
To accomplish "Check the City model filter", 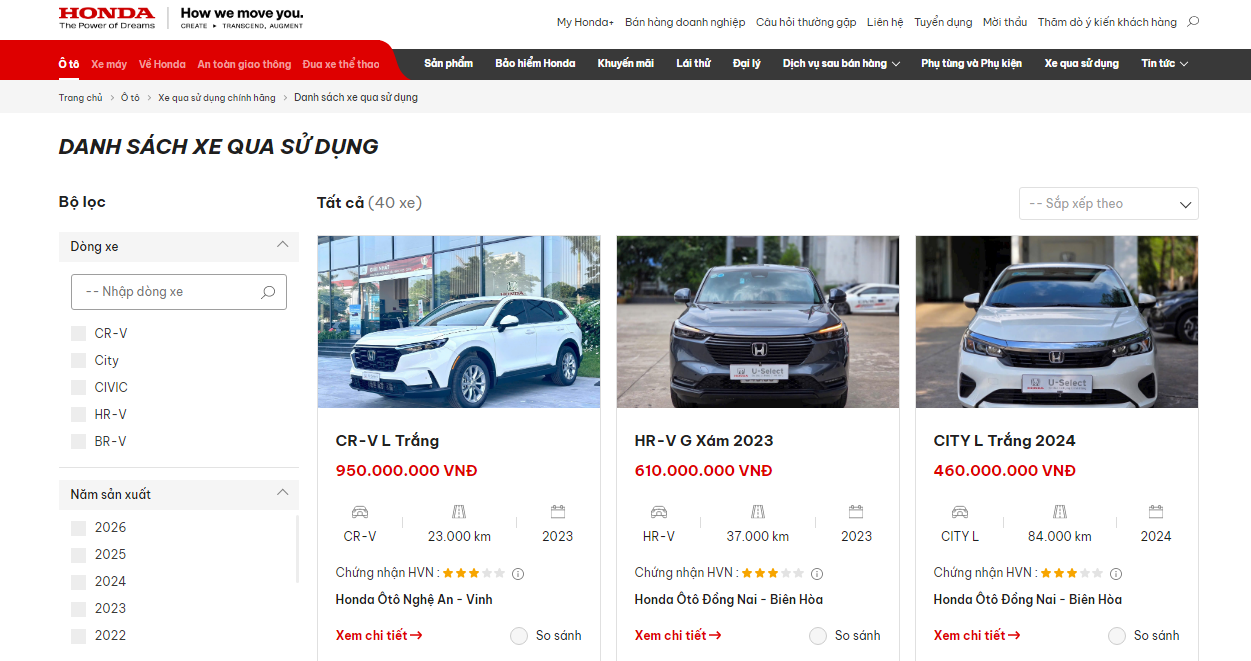I will (x=78, y=360).
